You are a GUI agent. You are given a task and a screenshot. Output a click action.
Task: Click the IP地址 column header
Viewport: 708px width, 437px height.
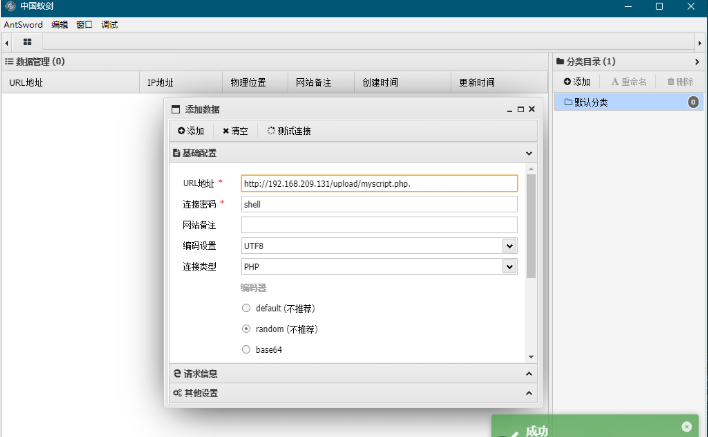point(181,83)
